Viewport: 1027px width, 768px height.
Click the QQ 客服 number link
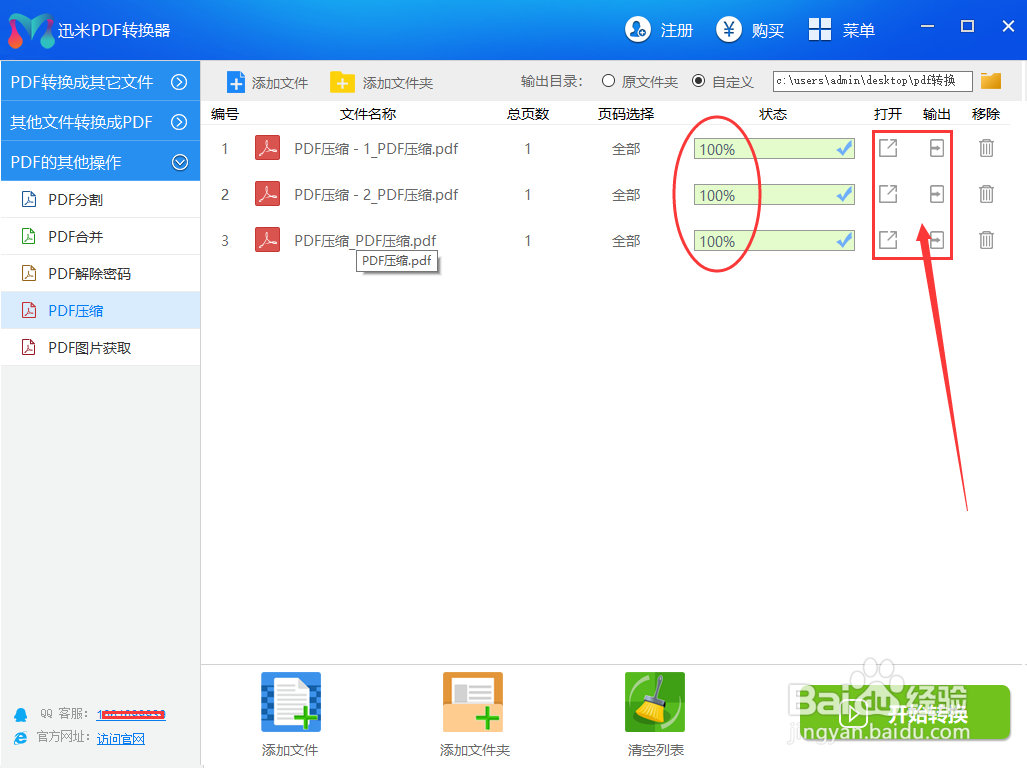[131, 714]
